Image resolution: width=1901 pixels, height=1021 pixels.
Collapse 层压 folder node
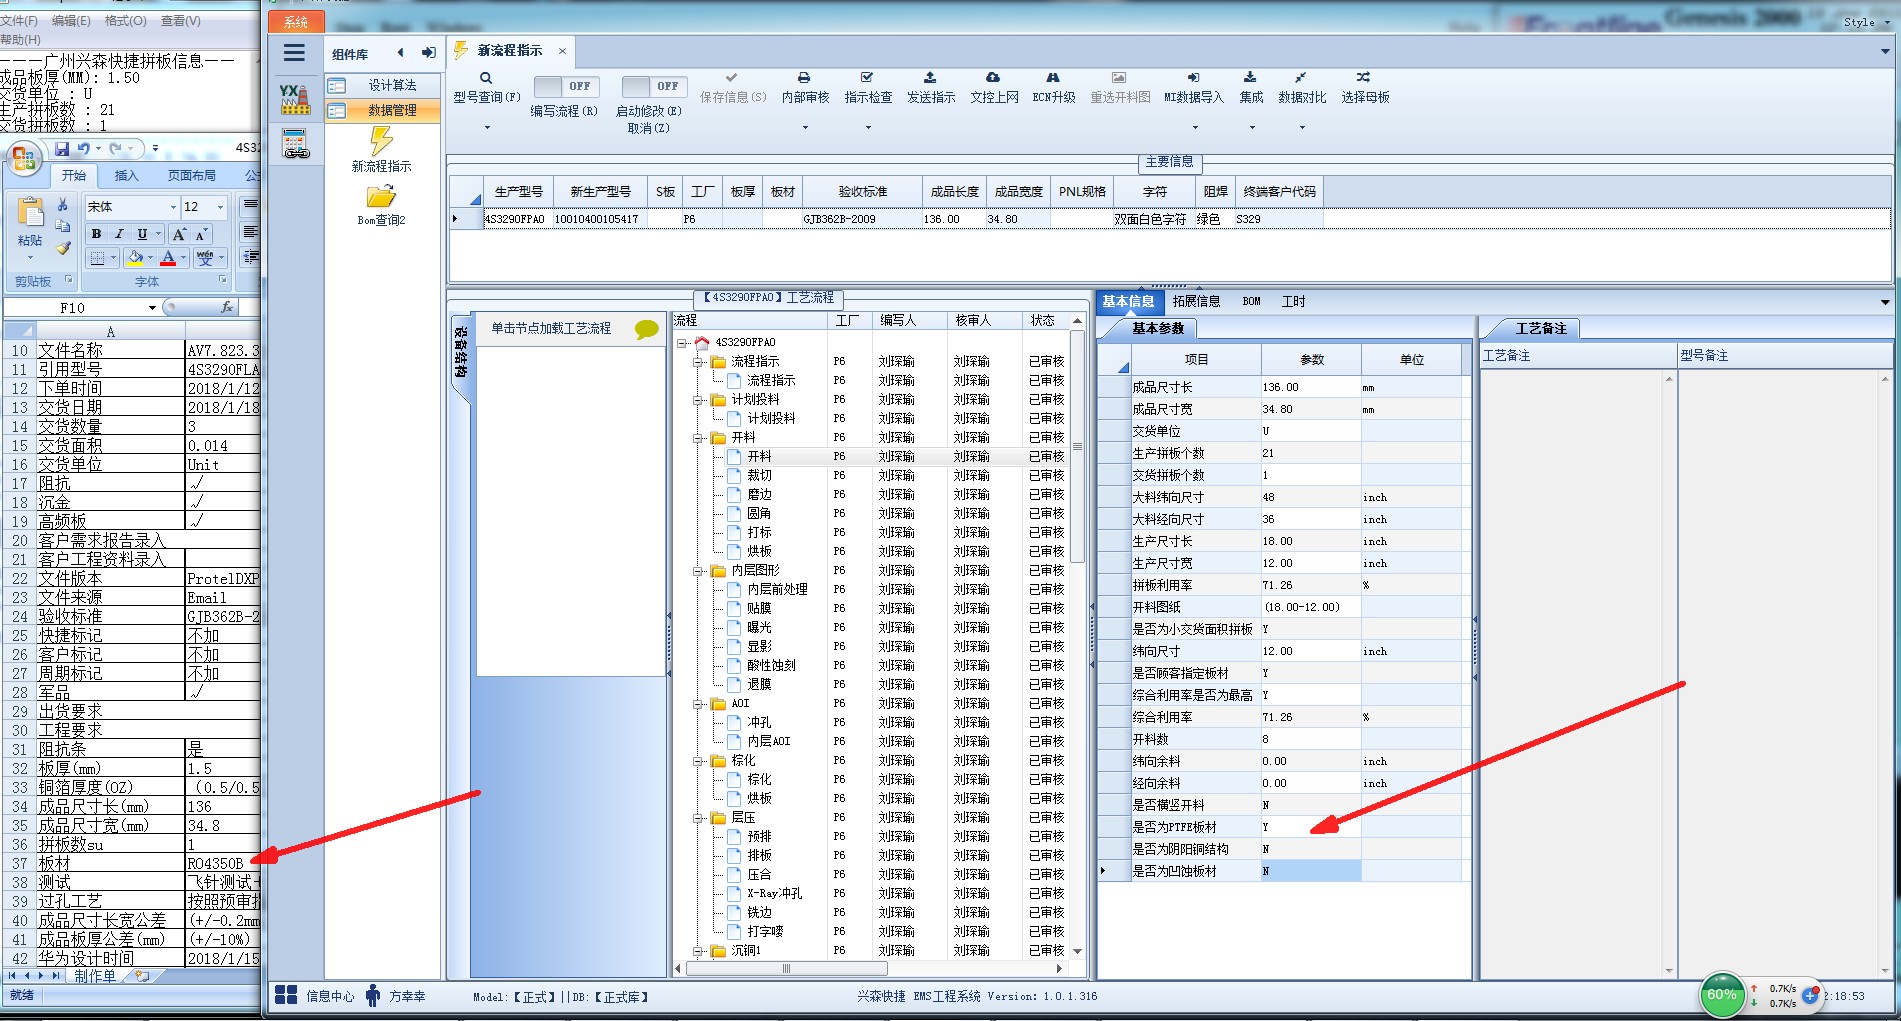tap(698, 818)
